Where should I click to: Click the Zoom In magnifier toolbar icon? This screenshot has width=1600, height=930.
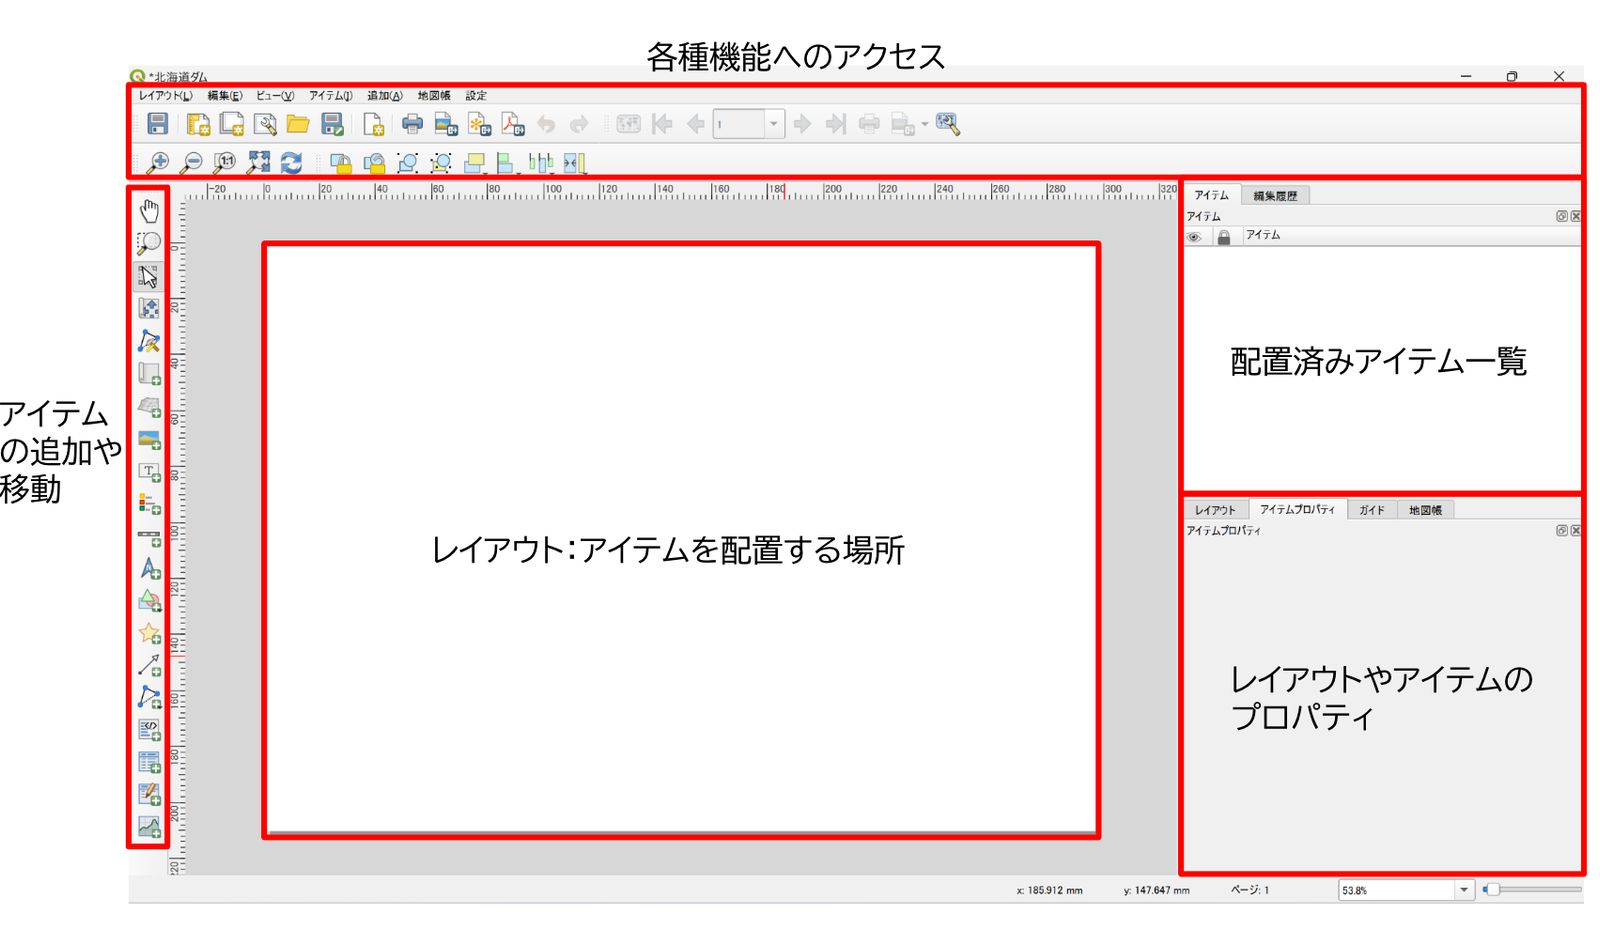coord(157,162)
